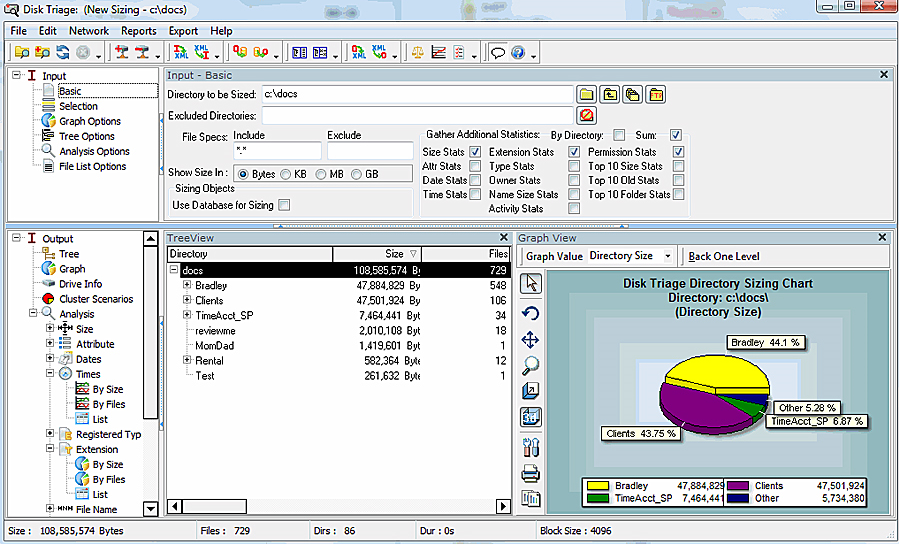Click the printer icon in graph toolbar
This screenshot has height=544, width=899.
pos(531,473)
